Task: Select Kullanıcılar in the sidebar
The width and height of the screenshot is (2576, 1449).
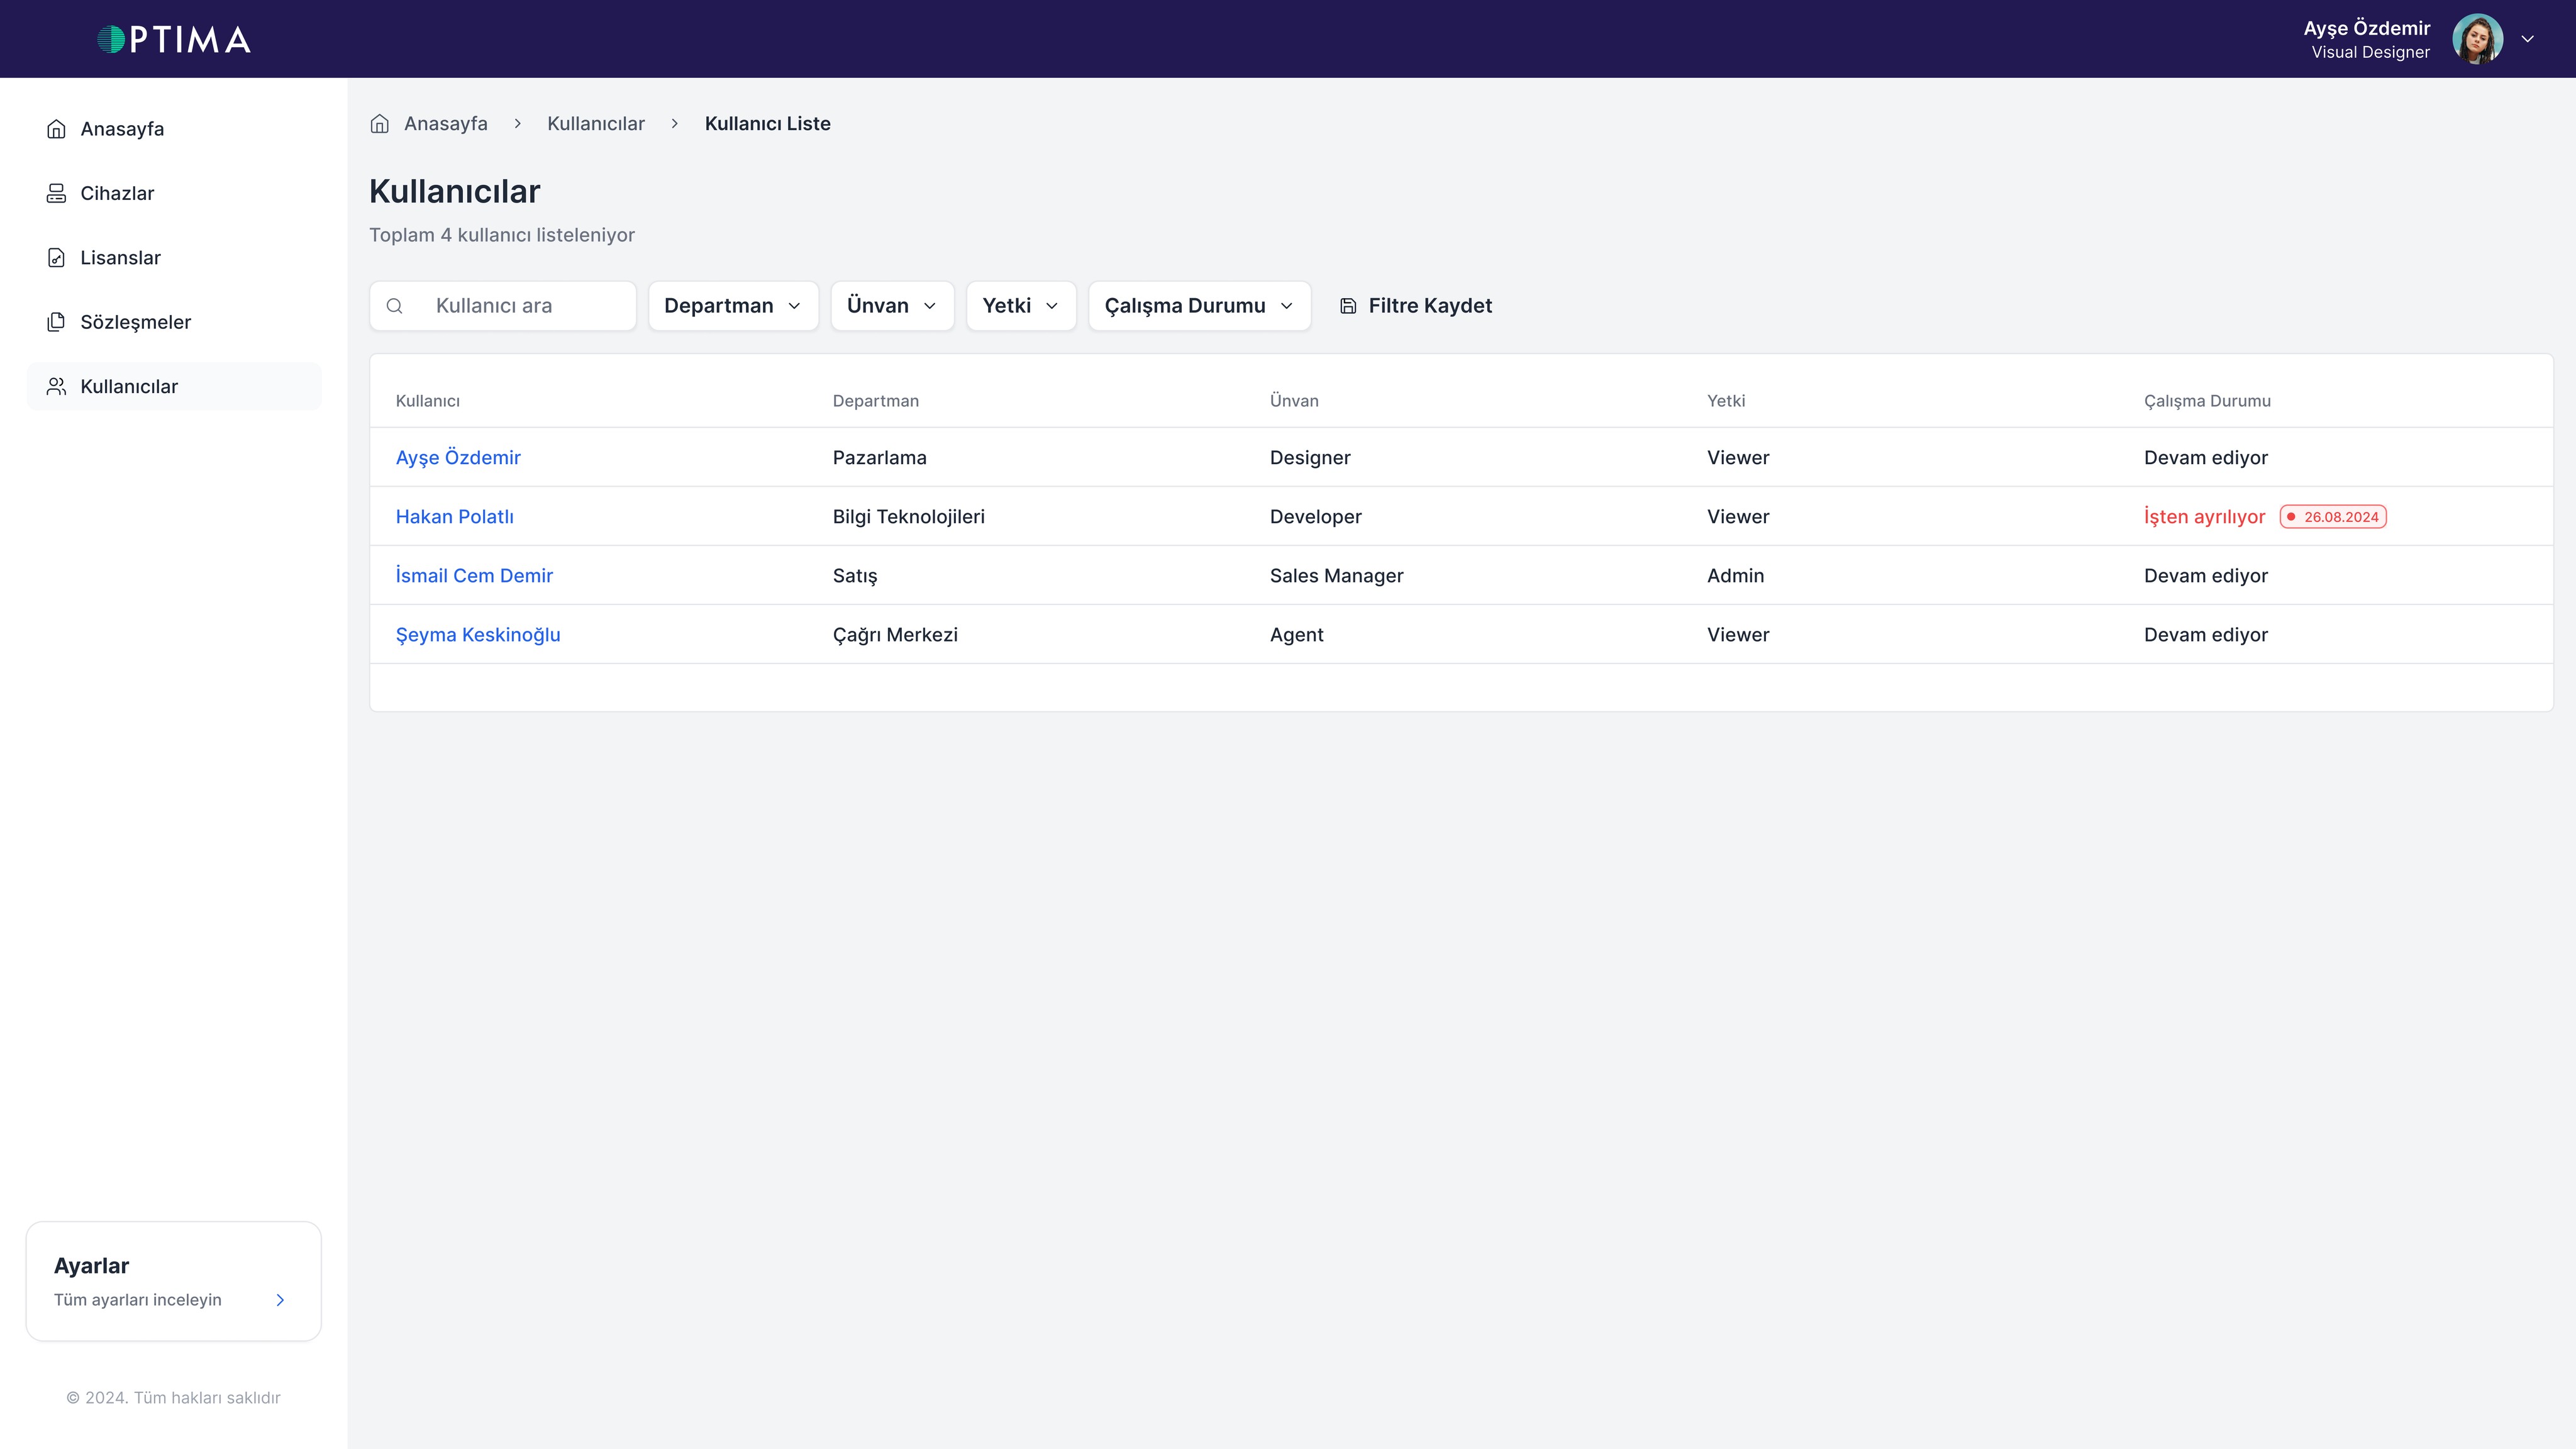Action: pos(174,386)
